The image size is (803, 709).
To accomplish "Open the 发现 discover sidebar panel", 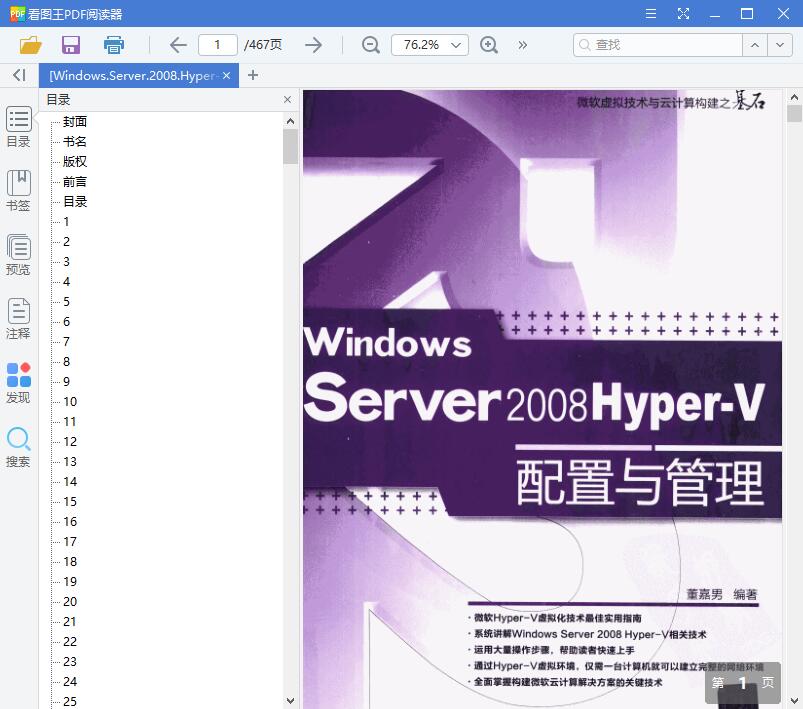I will pos(18,383).
